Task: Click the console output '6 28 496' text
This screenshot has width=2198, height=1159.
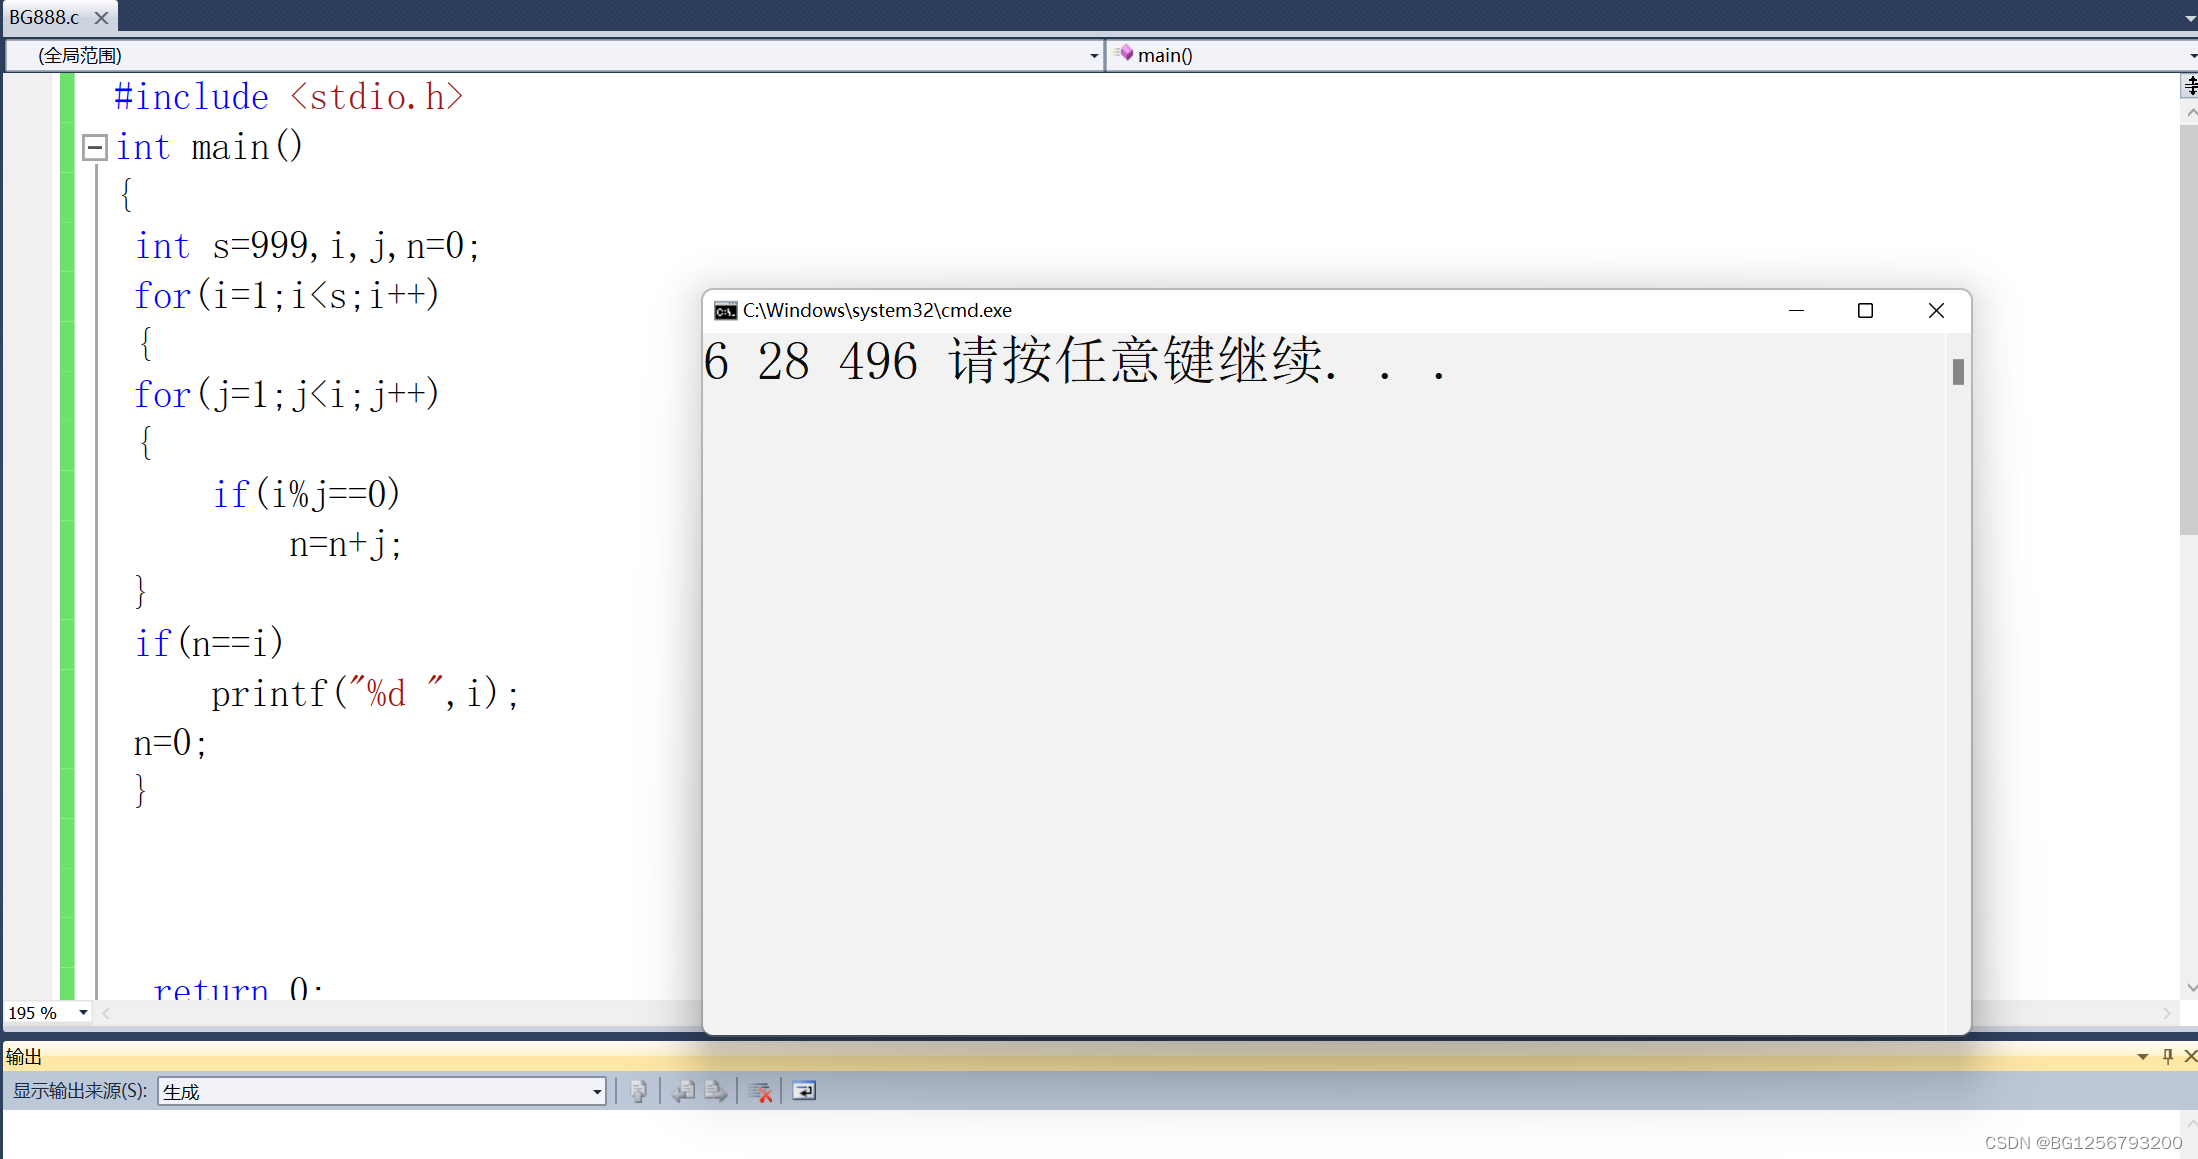Action: tap(811, 361)
